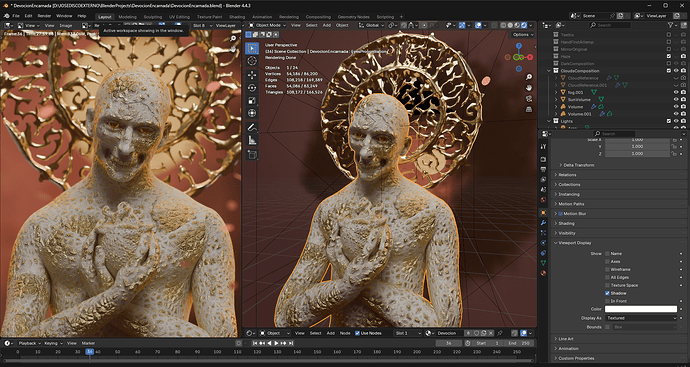Enable the Texture Space checkbox
The image size is (690, 367).
point(607,286)
